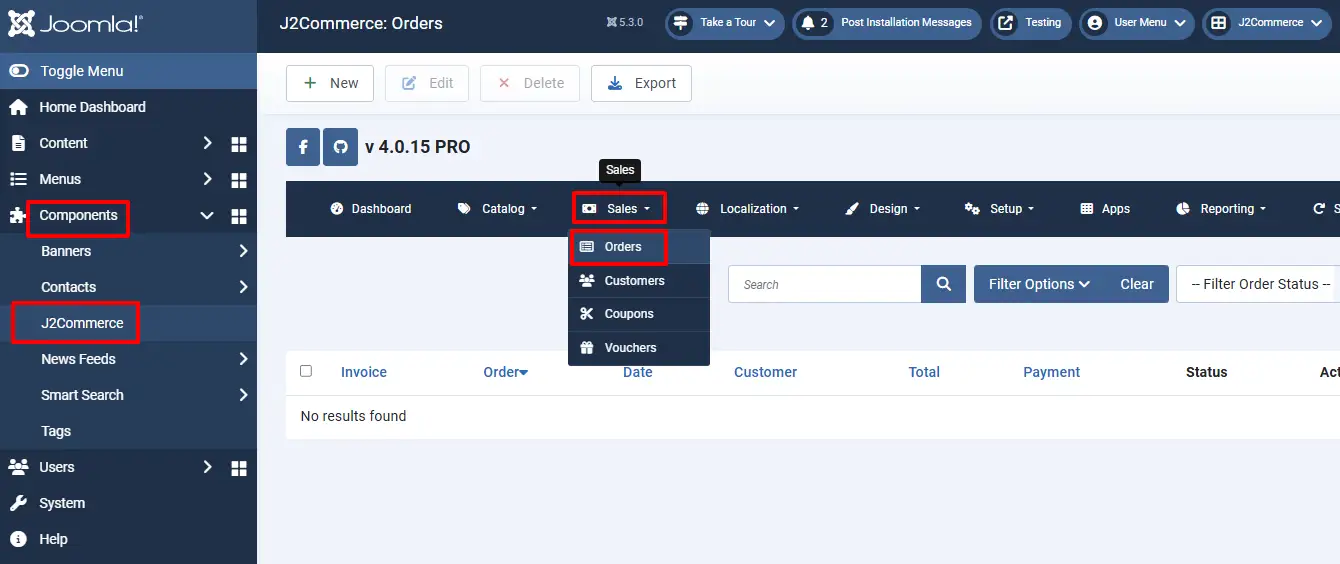Click the Setup gears icon
1340x564 pixels.
(x=972, y=209)
